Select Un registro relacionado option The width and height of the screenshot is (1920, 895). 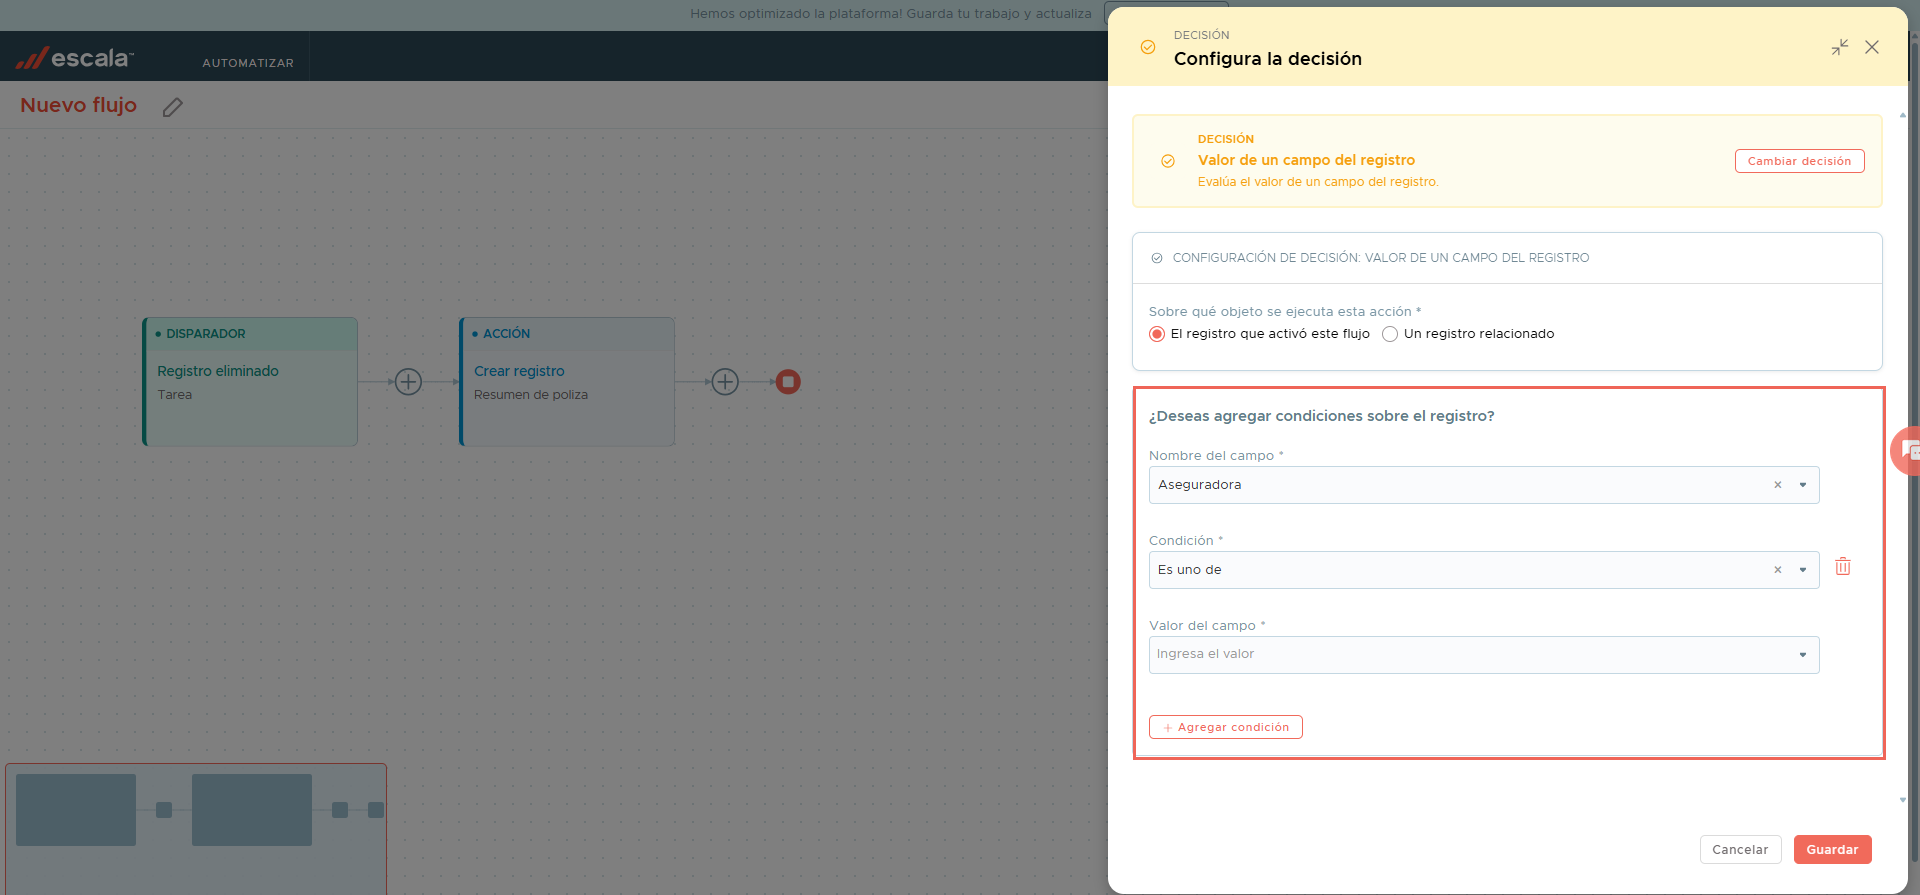pyautogui.click(x=1390, y=334)
